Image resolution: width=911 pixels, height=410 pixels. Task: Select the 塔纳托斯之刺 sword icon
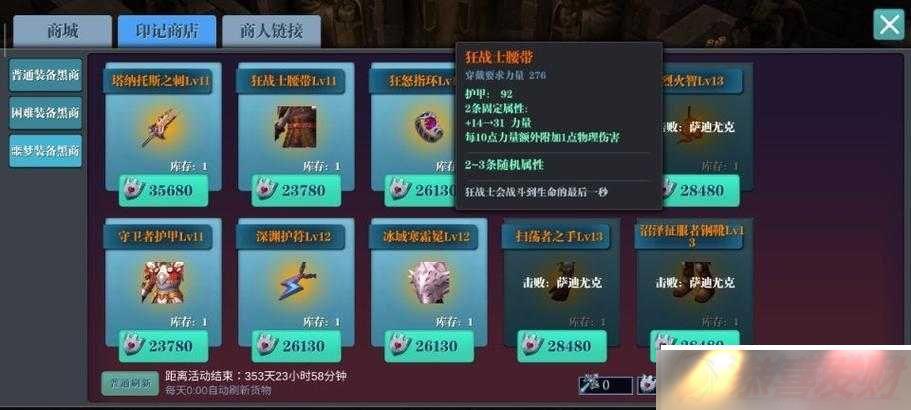(159, 127)
